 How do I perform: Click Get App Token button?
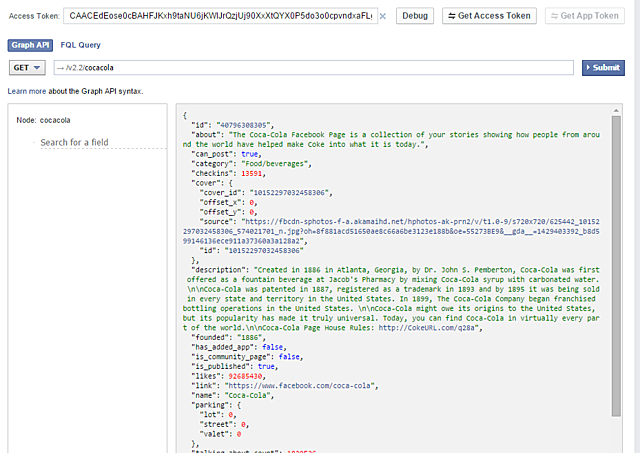coord(584,16)
